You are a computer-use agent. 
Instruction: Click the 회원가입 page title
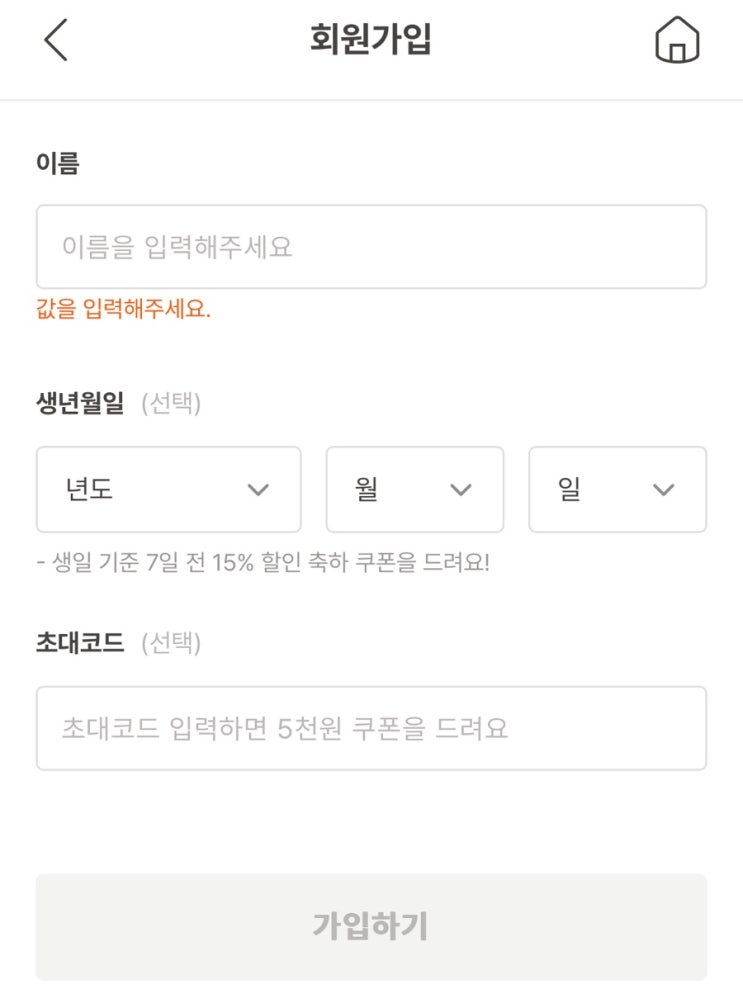coord(371,41)
